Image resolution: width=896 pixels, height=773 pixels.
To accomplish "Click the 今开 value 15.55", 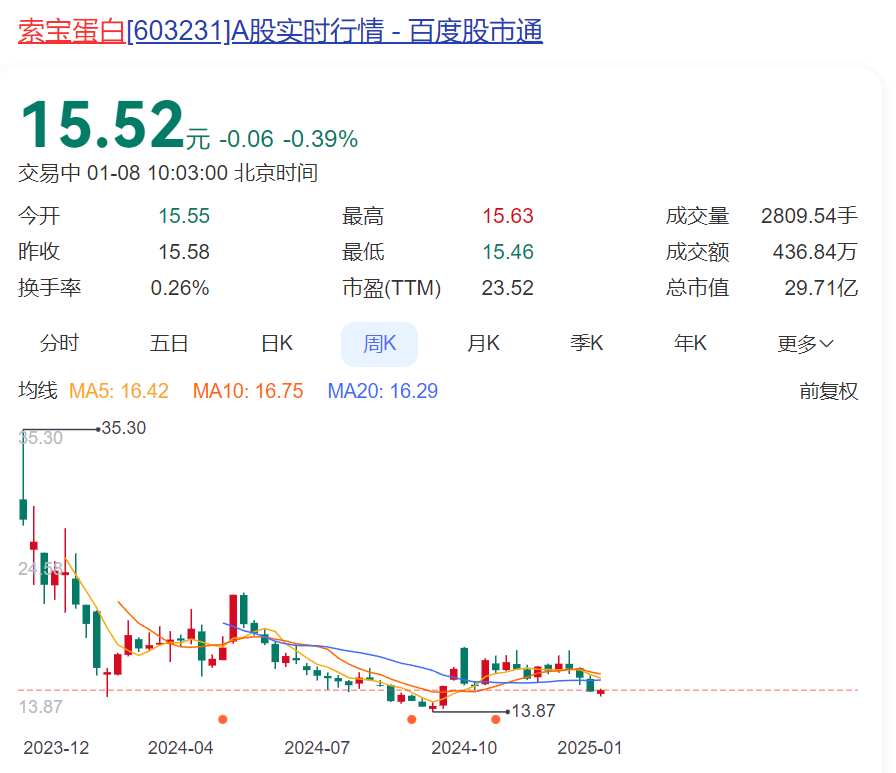I will pyautogui.click(x=184, y=216).
